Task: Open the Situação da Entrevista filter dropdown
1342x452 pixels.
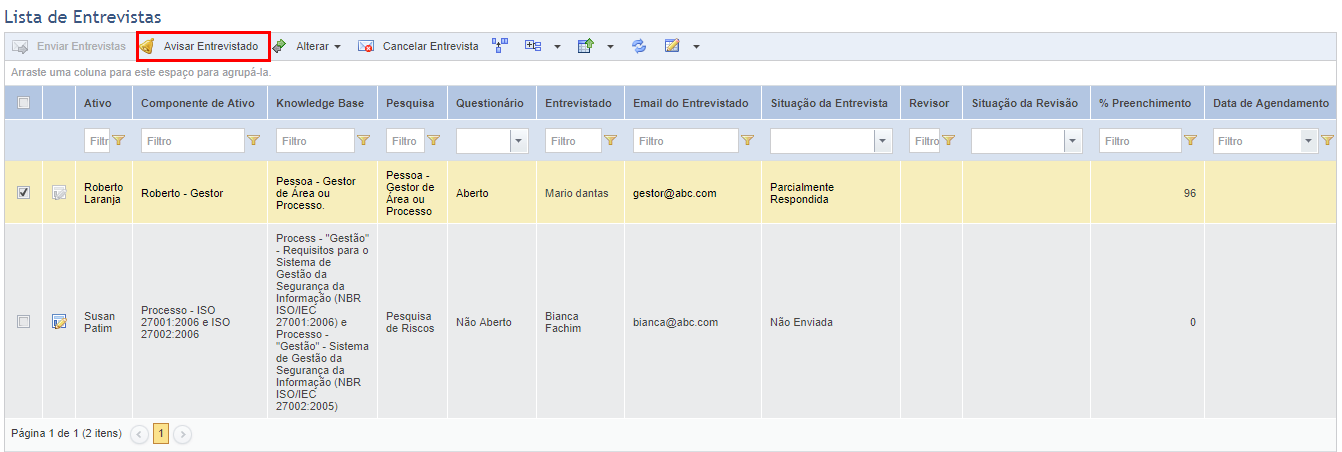Action: [882, 141]
